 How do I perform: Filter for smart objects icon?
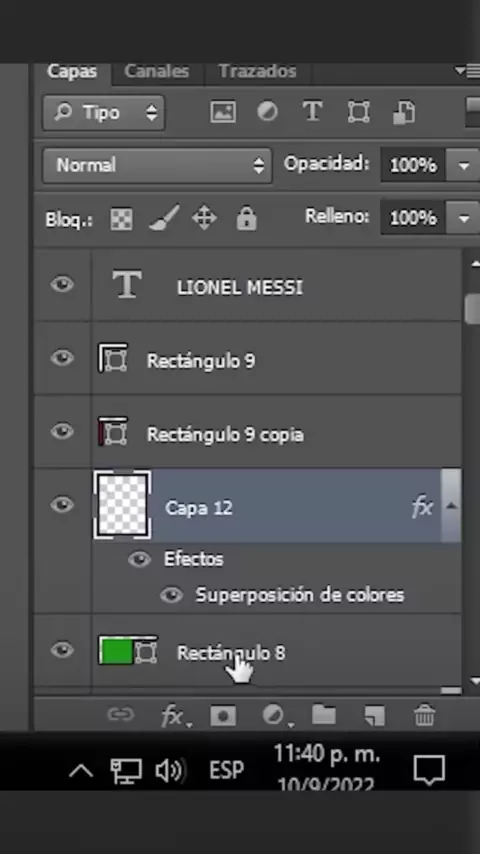coord(404,113)
